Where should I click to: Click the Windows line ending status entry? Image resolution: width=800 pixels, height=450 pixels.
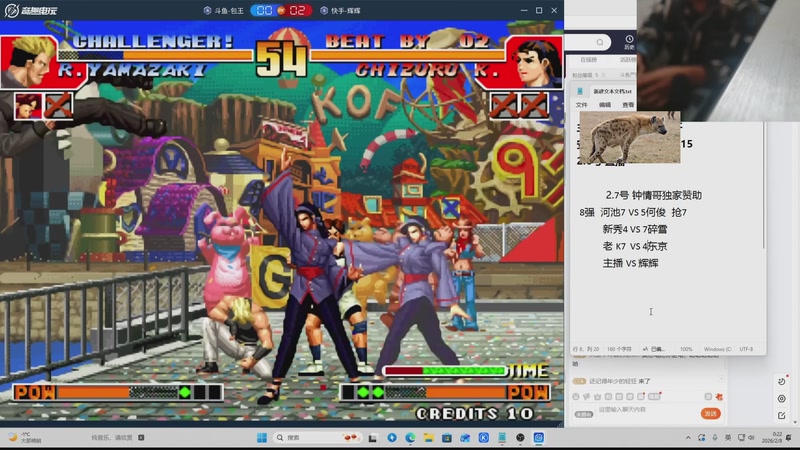point(717,349)
